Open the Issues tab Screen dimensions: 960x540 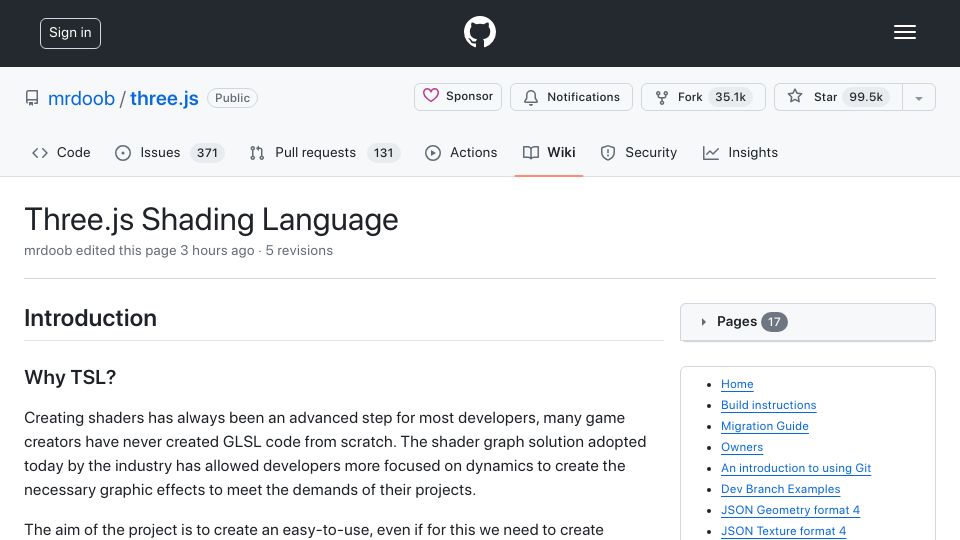170,153
